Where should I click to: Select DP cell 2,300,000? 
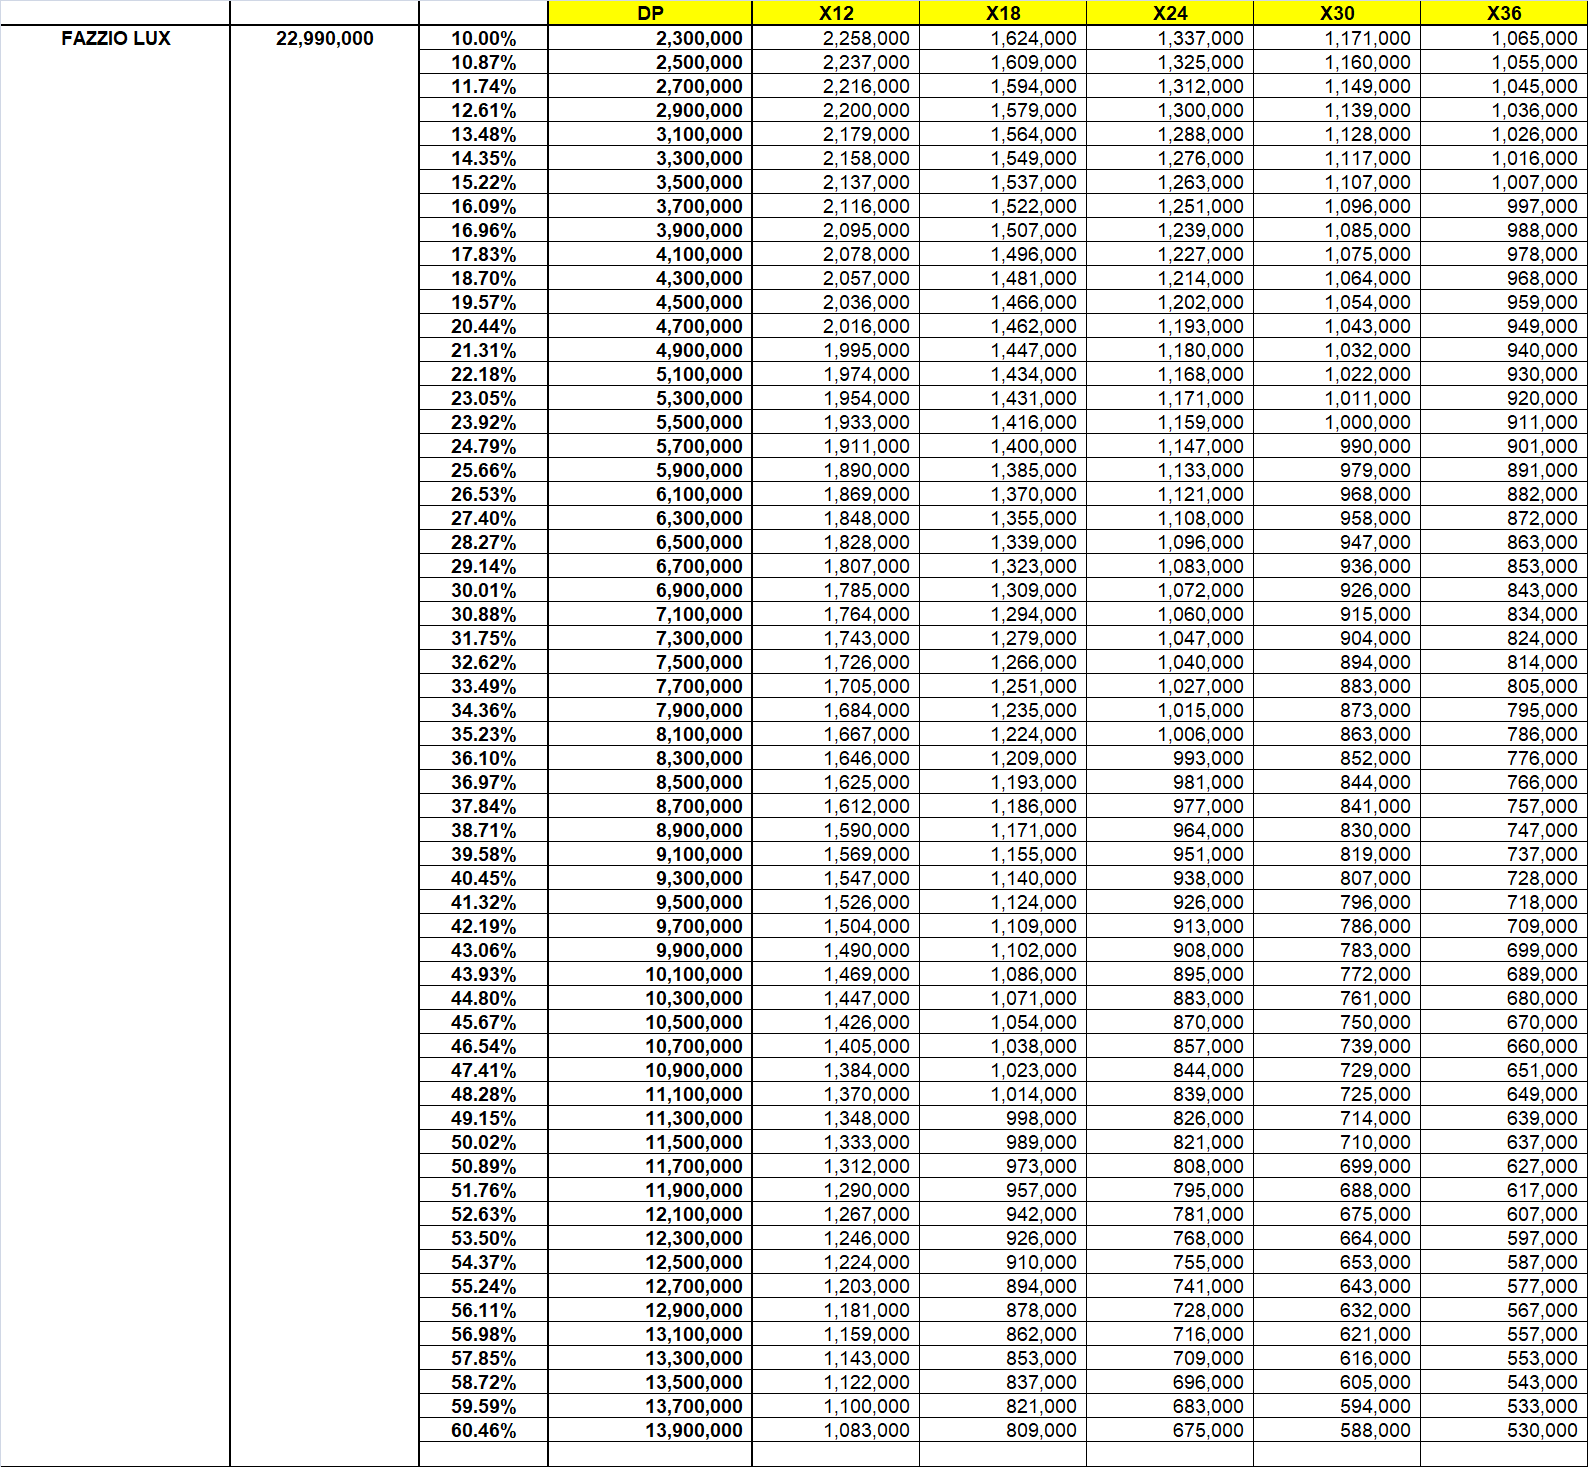650,38
